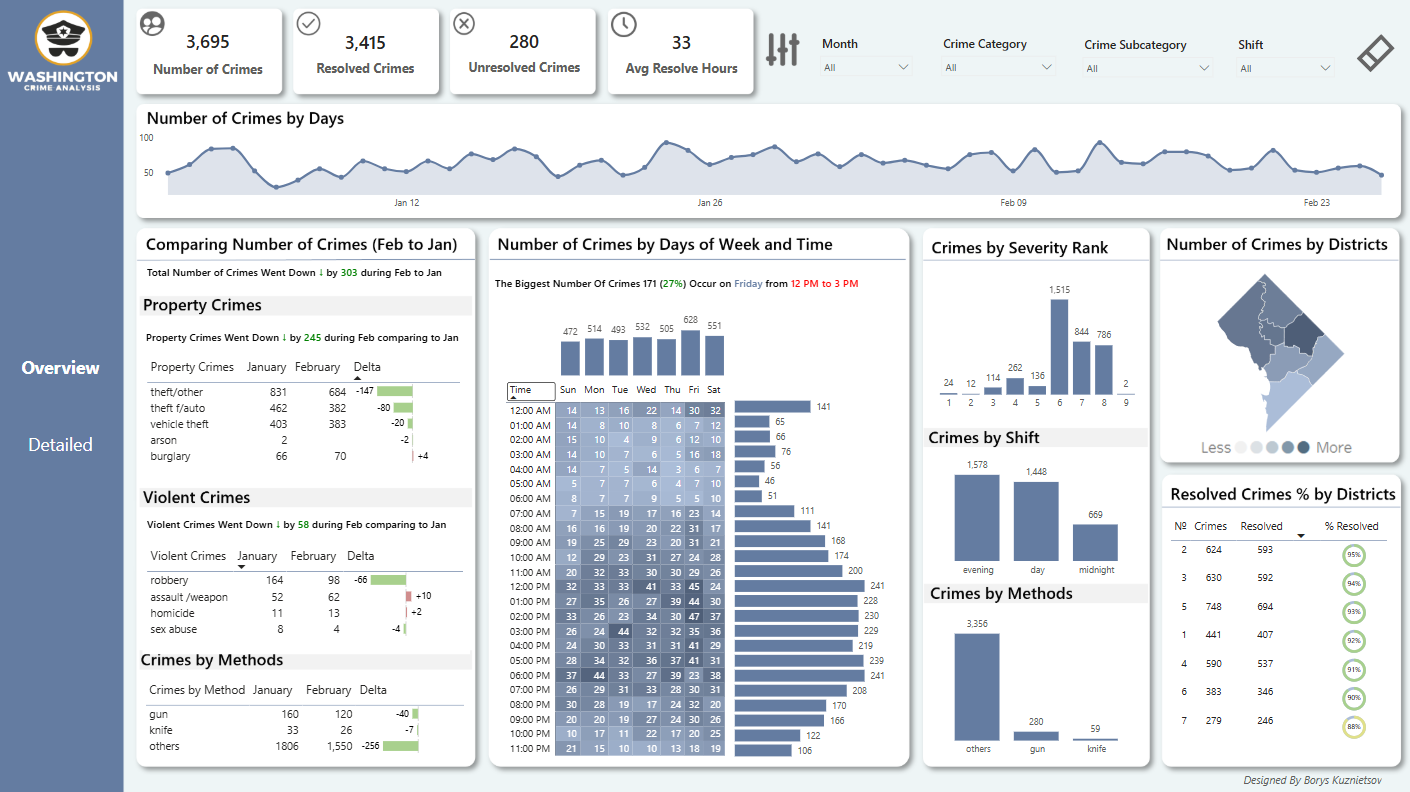This screenshot has height=792, width=1410.
Task: Select the others bar in Crimes by Methods chart
Action: coord(977,686)
